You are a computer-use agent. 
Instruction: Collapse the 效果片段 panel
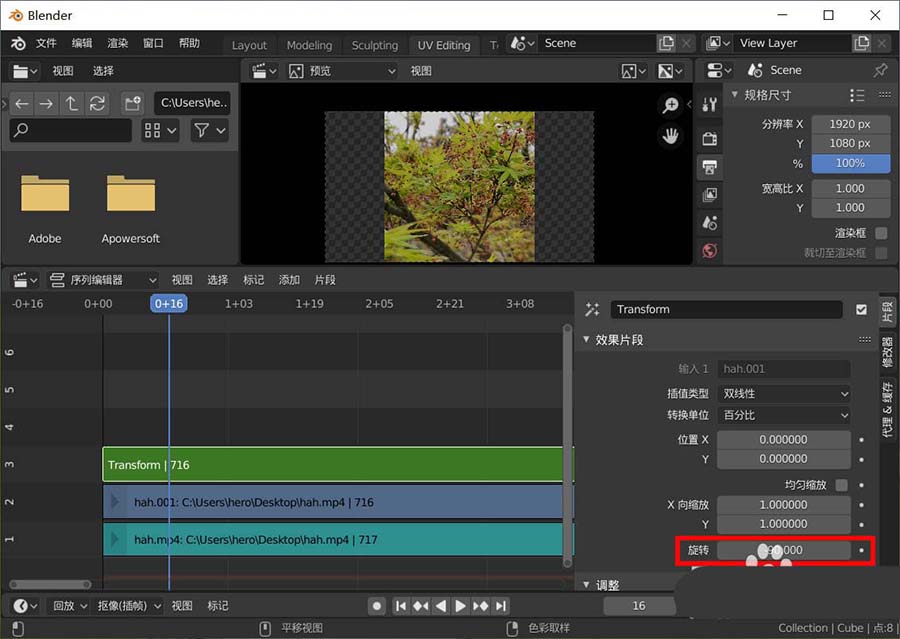(x=588, y=340)
